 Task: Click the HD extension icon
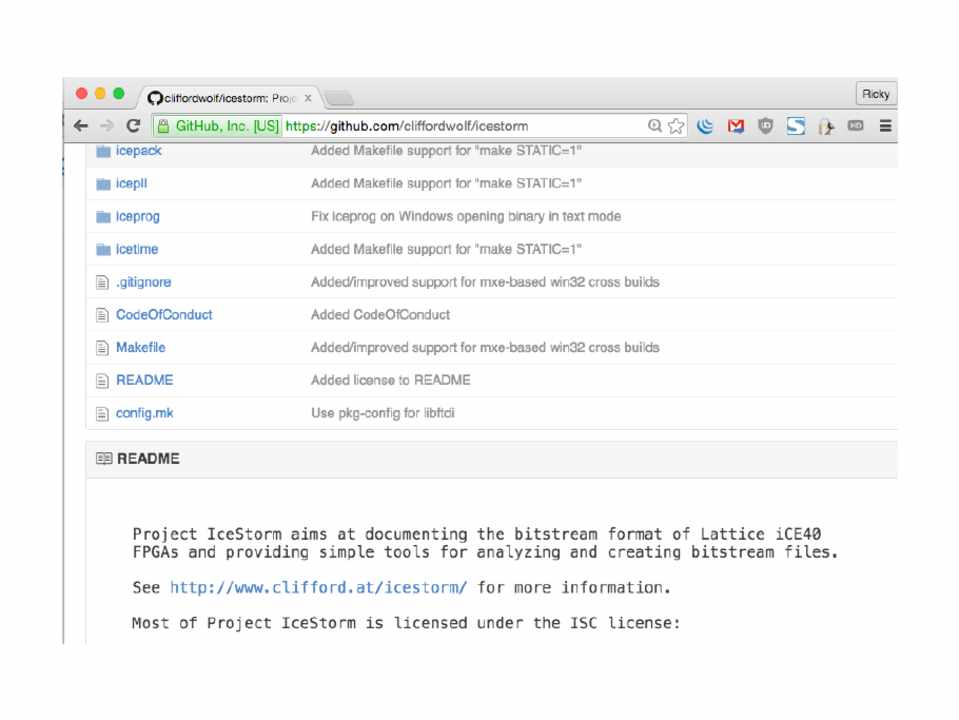coord(856,126)
